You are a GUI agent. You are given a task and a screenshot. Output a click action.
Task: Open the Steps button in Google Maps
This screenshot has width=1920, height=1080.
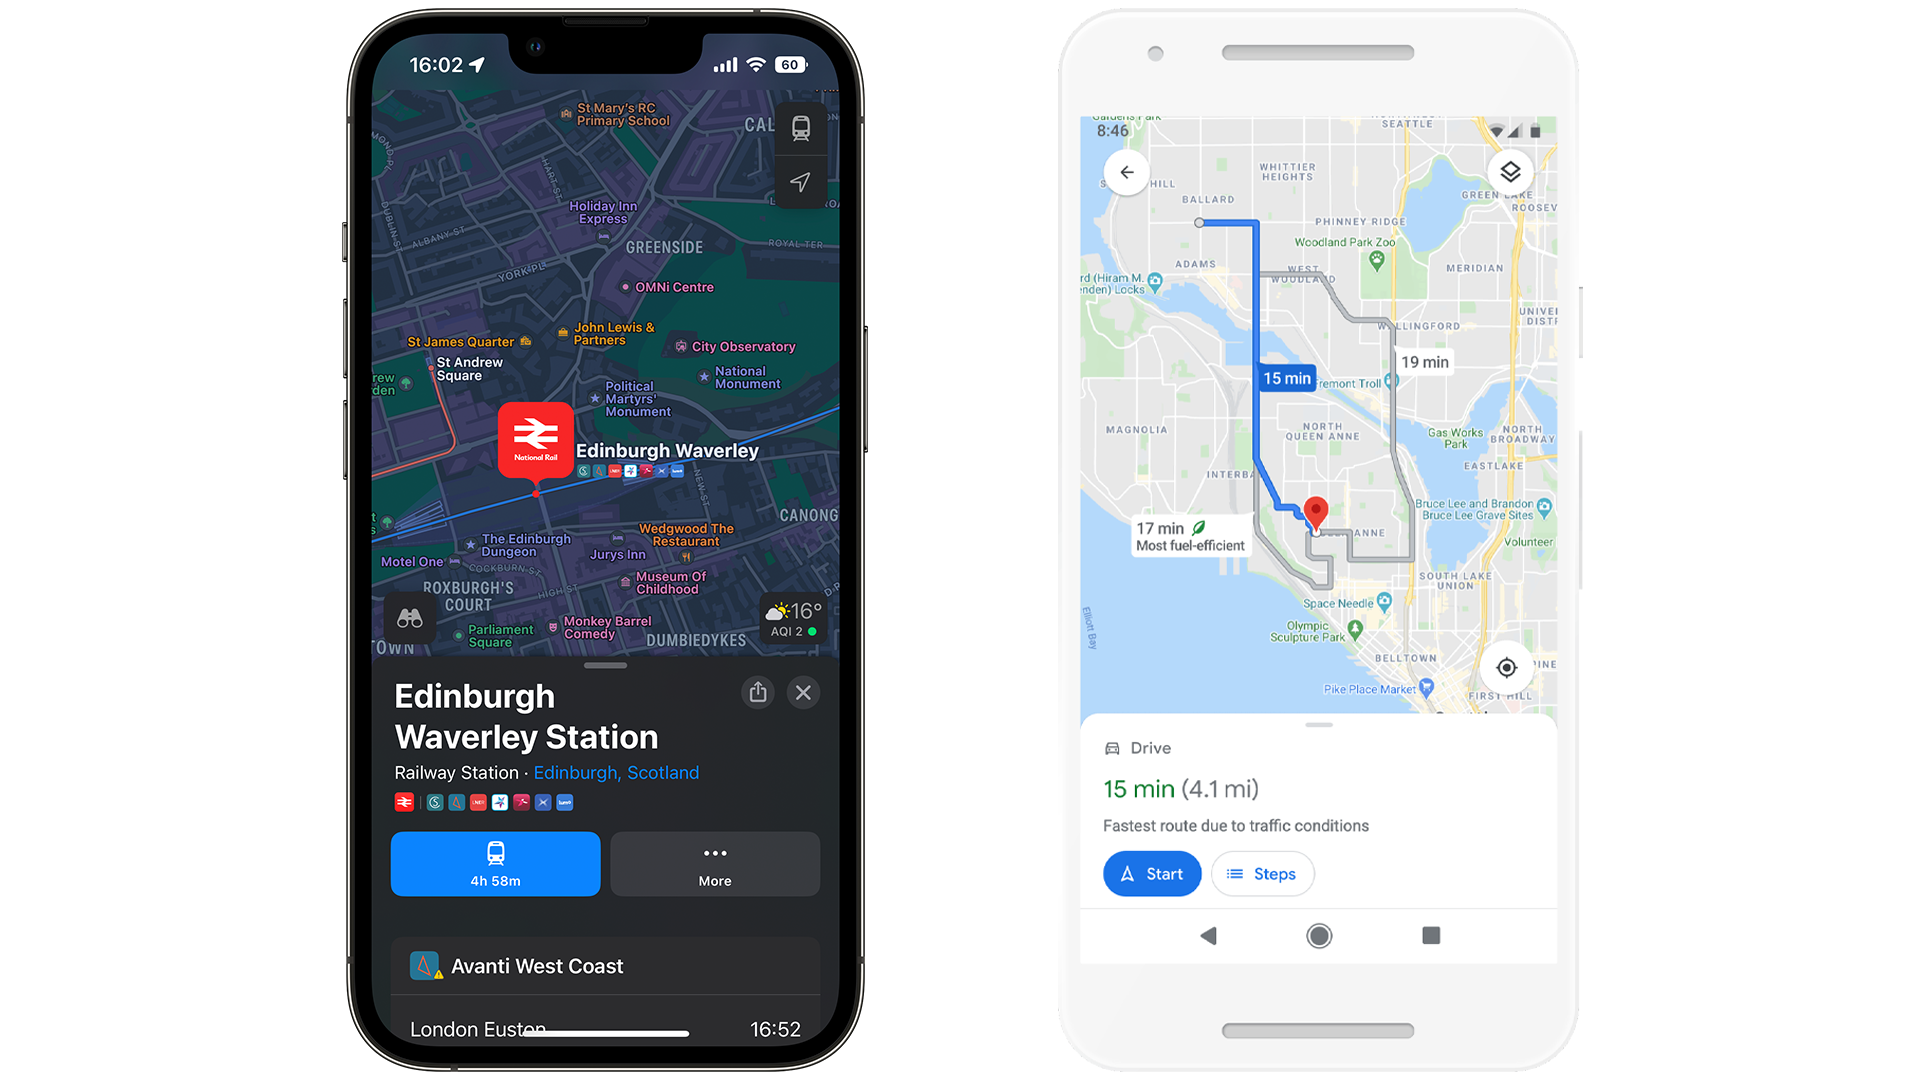[x=1261, y=874]
